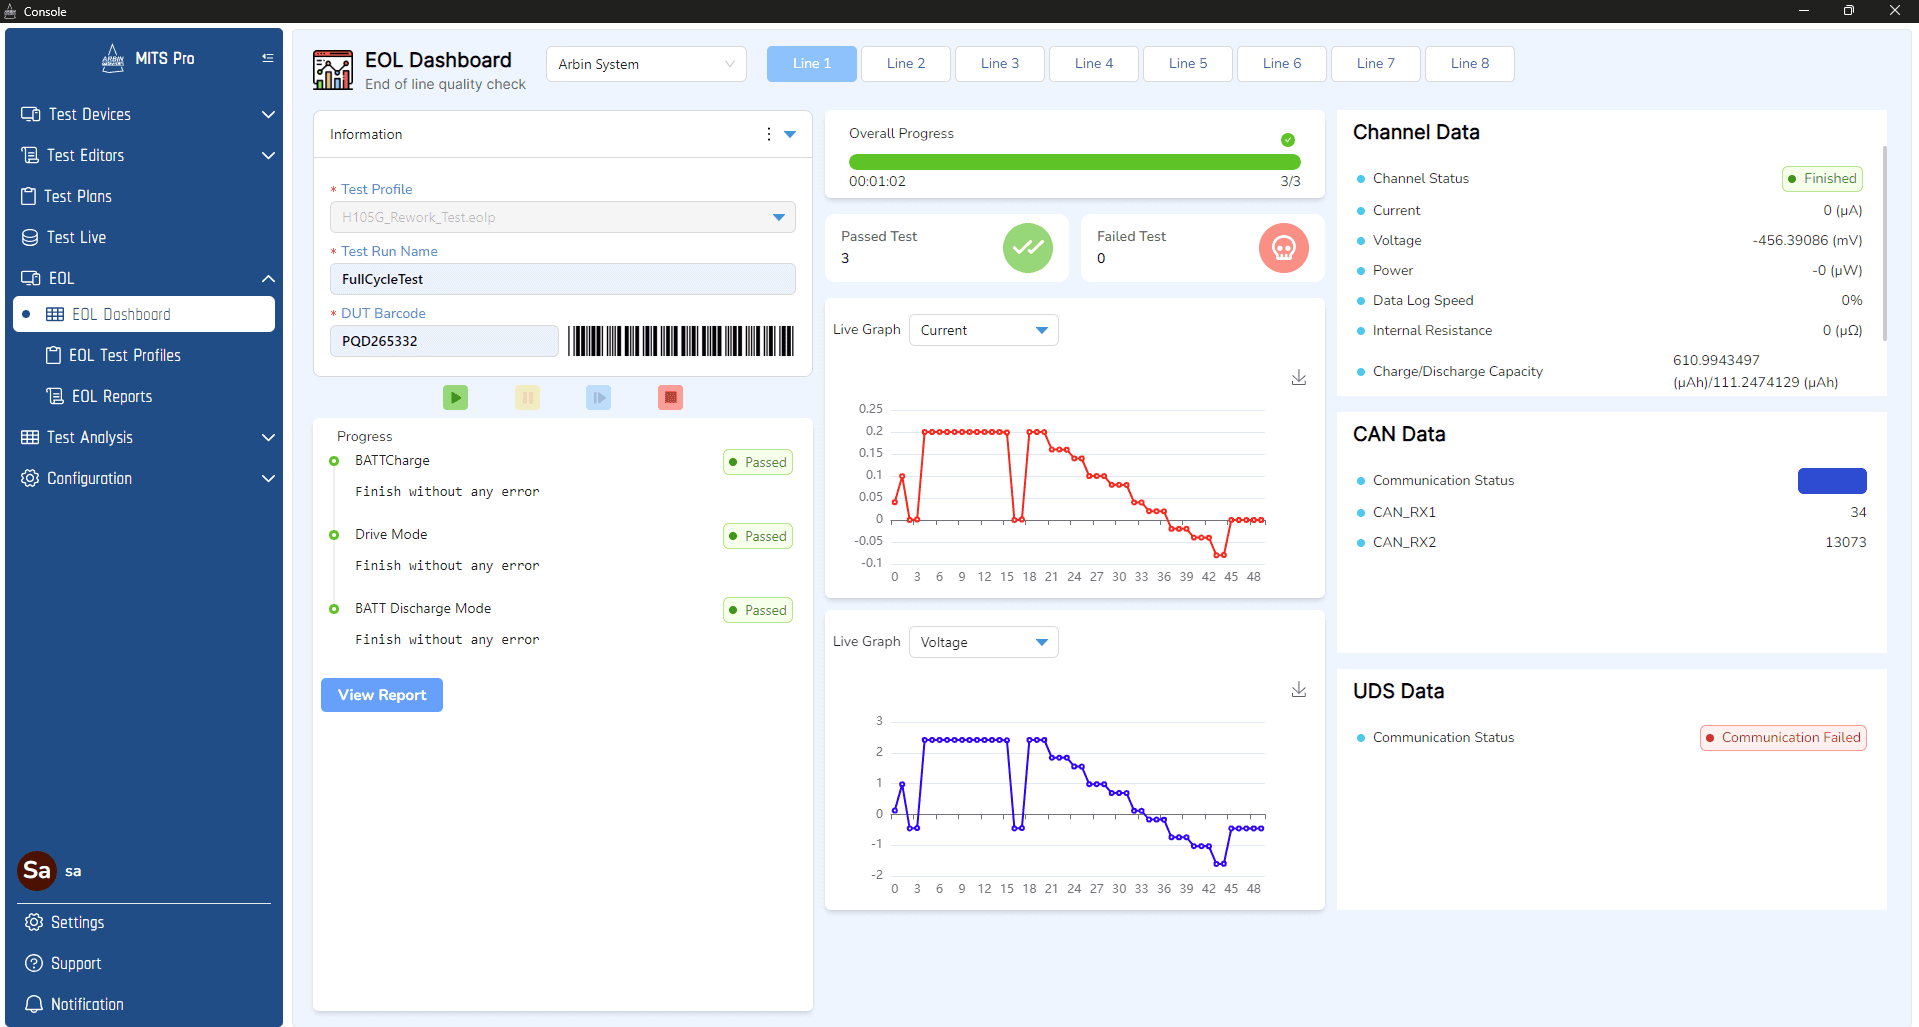Open the Current live graph dropdown
1919x1027 pixels.
pos(983,330)
